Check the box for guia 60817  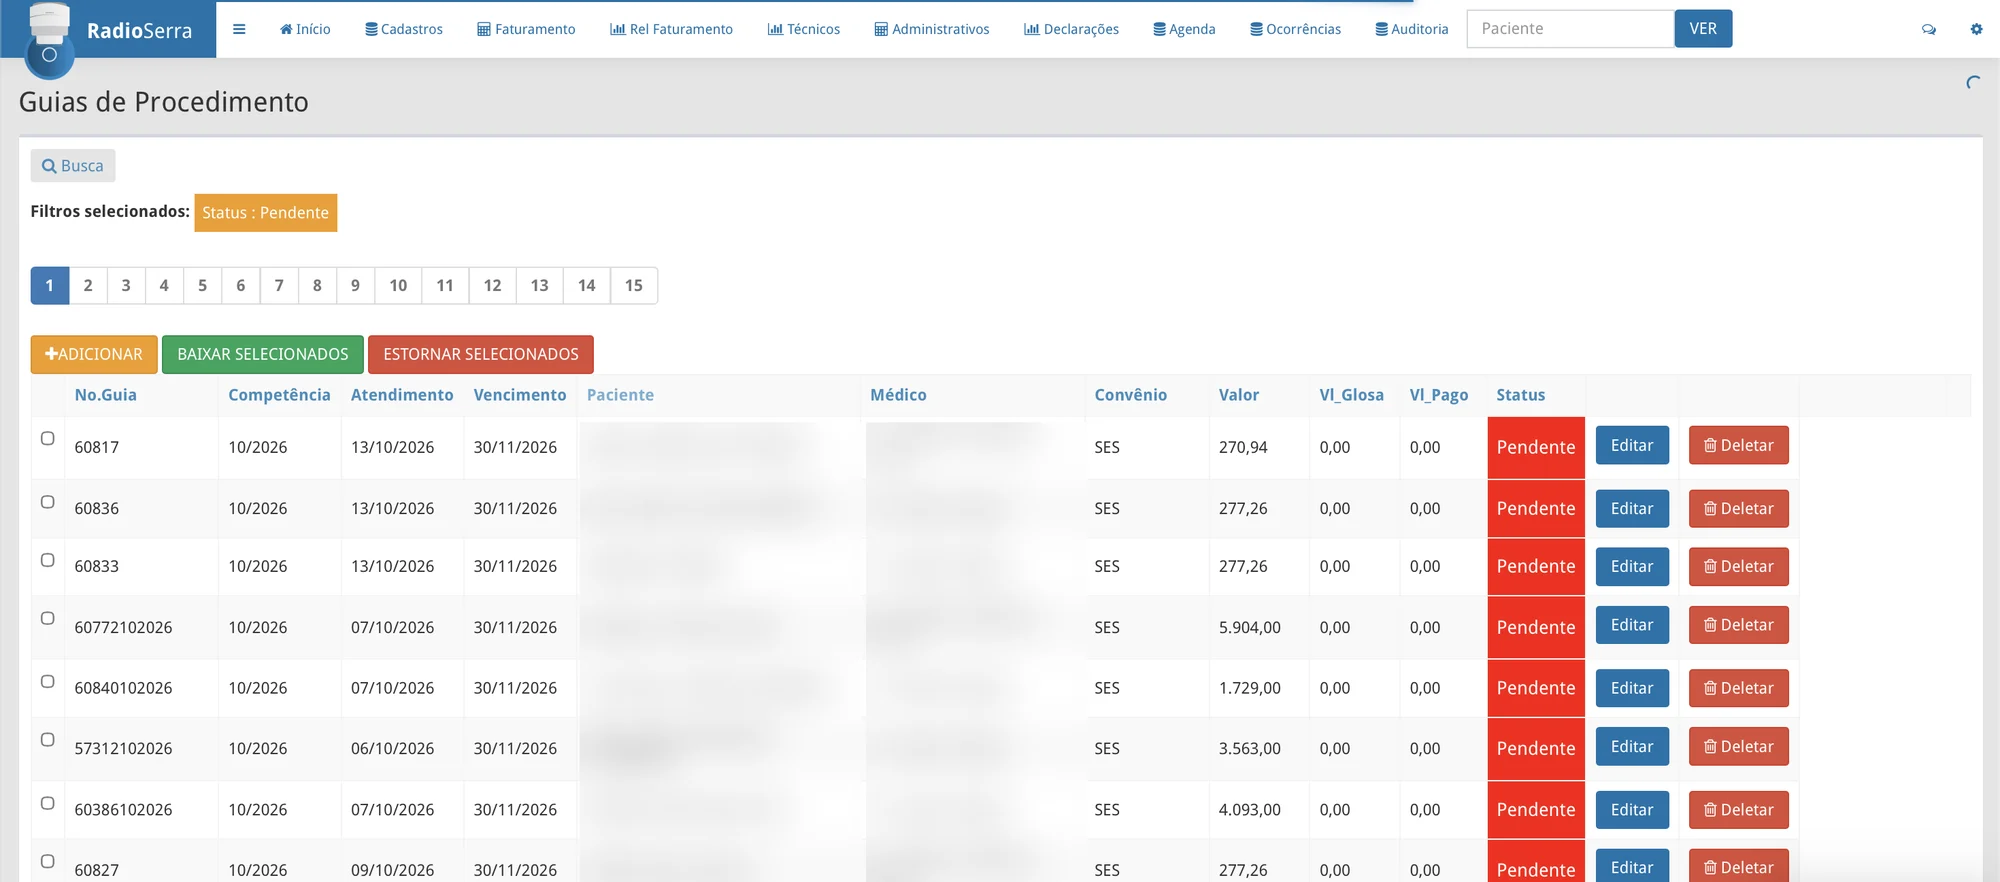click(x=47, y=438)
